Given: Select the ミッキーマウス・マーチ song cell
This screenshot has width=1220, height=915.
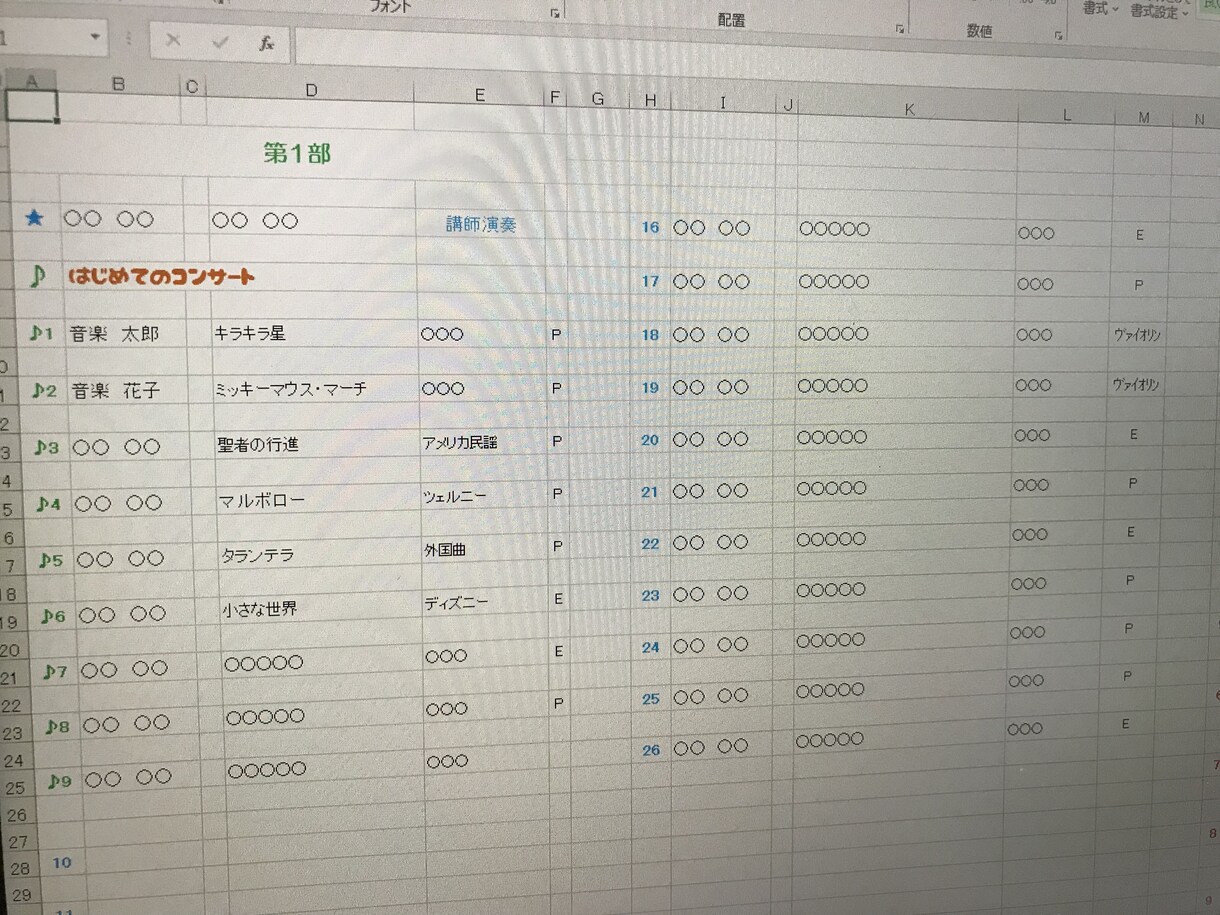Looking at the screenshot, I should [291, 389].
